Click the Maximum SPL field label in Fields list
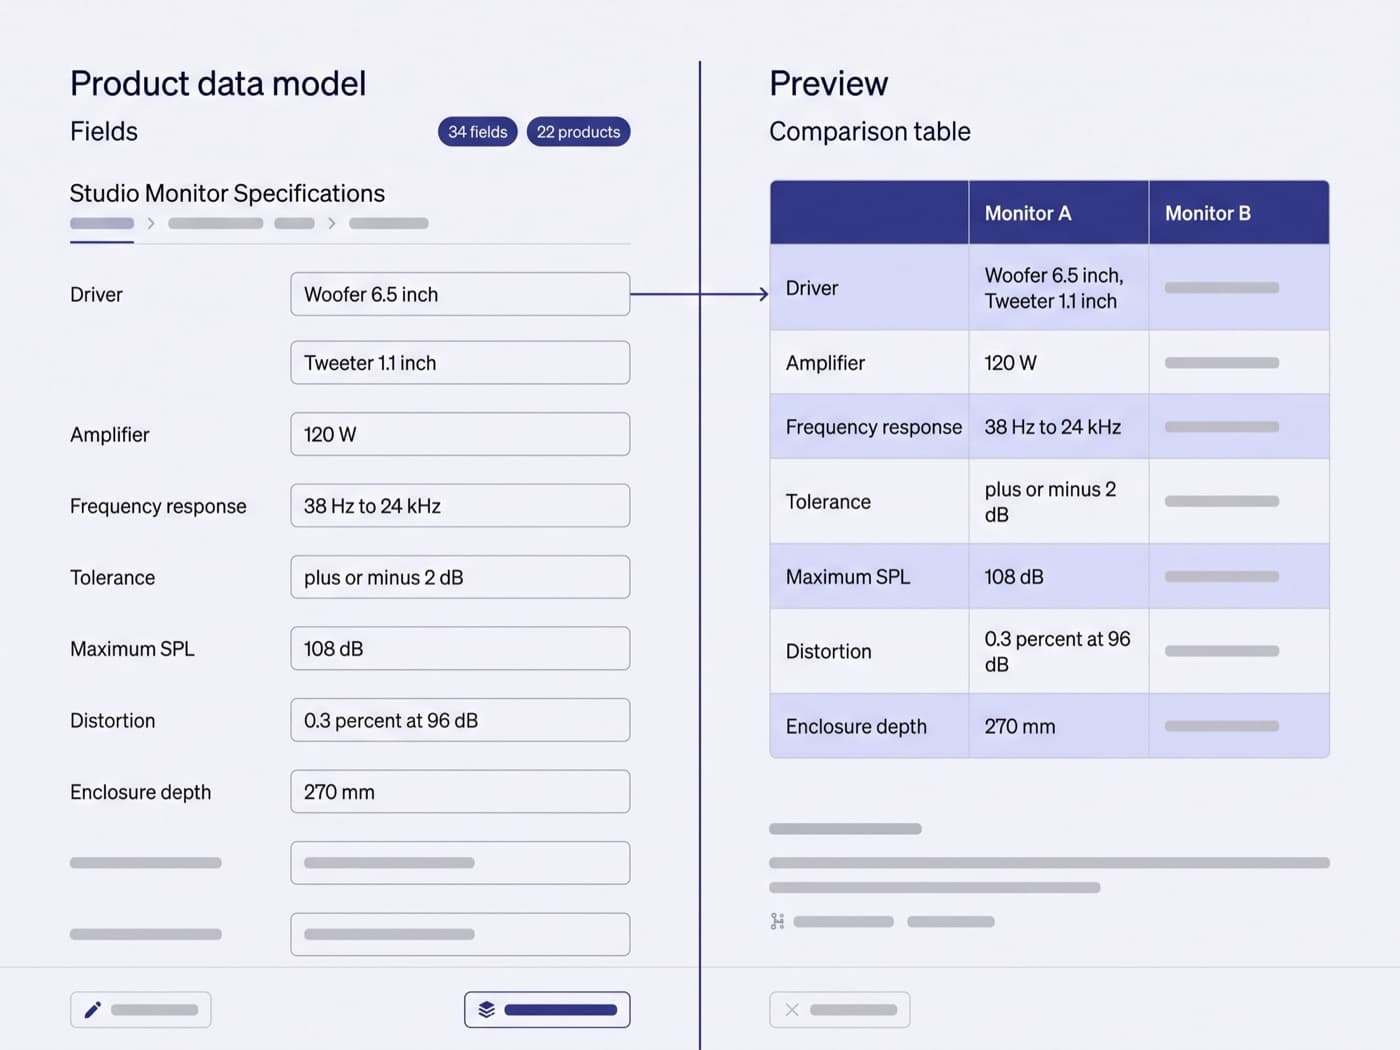This screenshot has width=1400, height=1050. (x=132, y=649)
